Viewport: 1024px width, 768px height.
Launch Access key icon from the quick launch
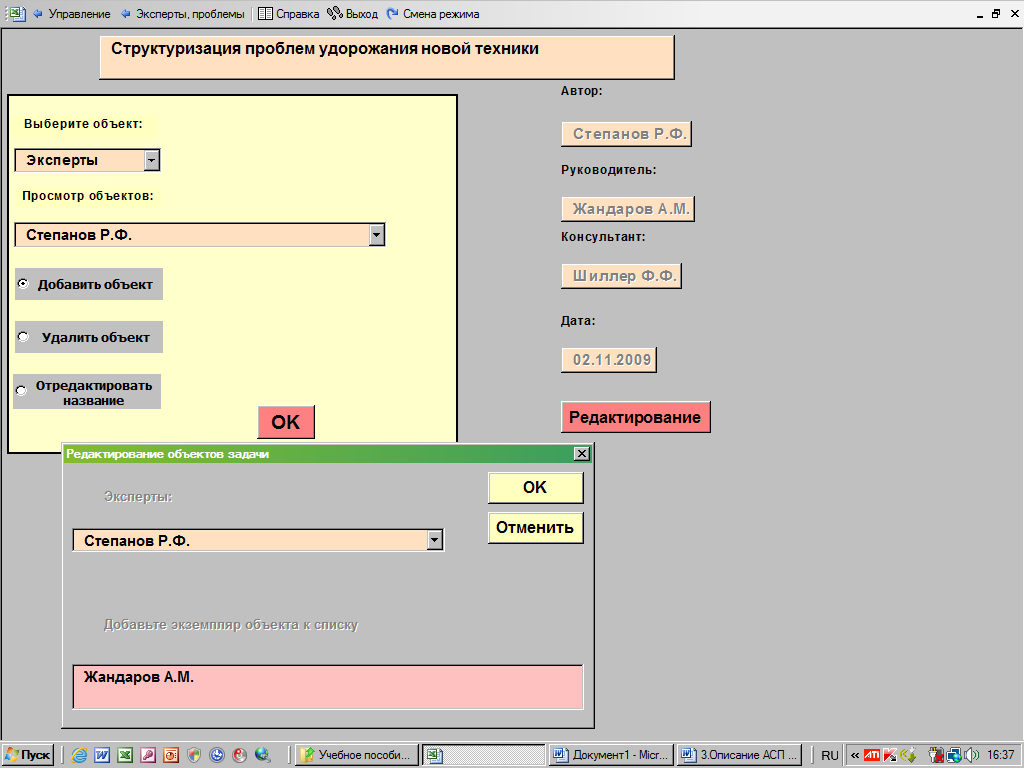coord(148,755)
